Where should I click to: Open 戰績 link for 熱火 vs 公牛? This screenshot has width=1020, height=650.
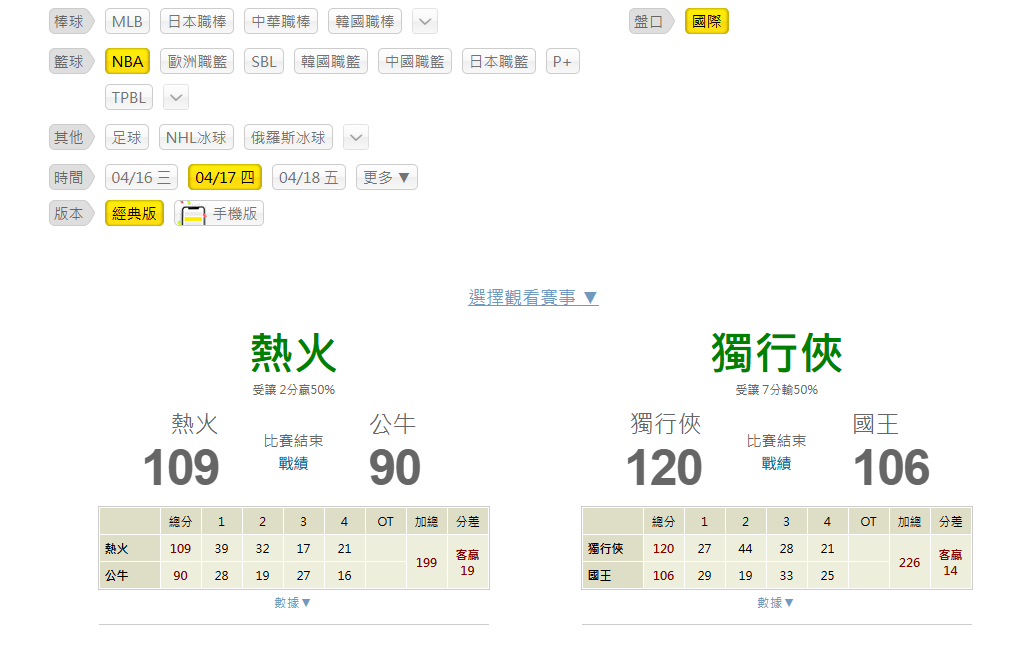click(293, 463)
